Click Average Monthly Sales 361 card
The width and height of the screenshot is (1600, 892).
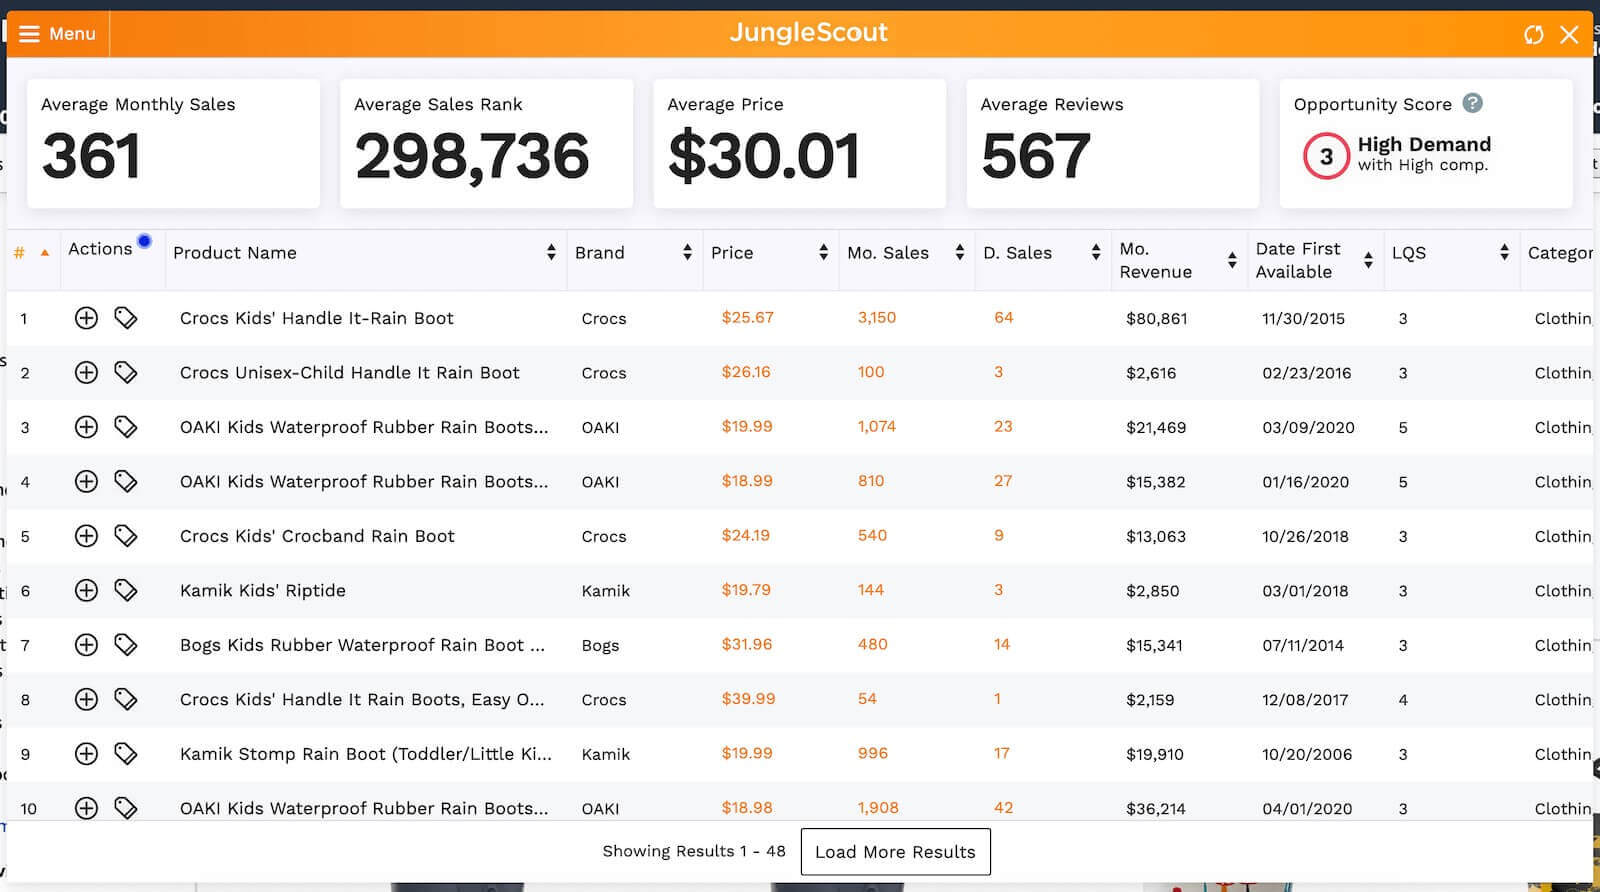click(173, 144)
